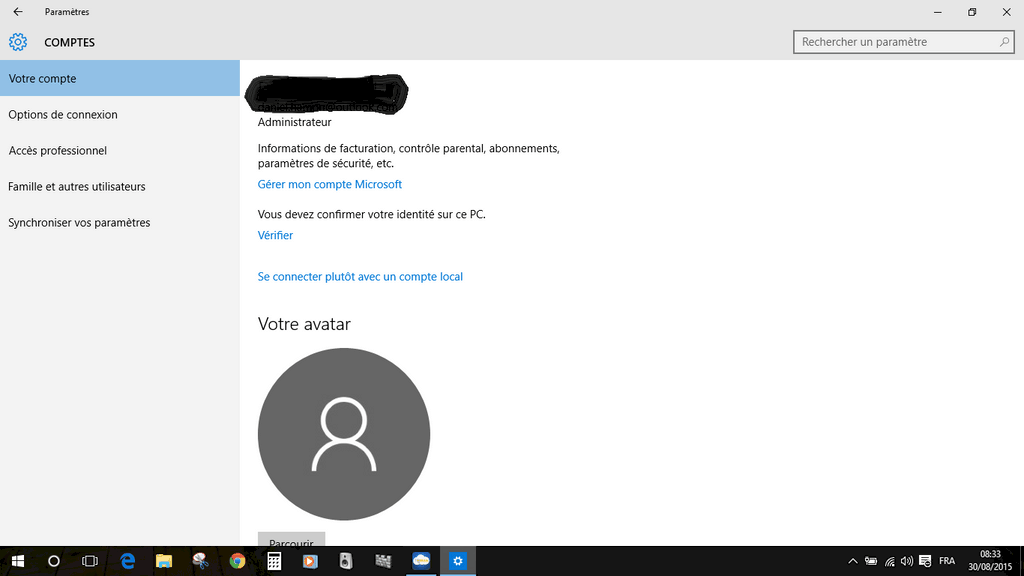Click the Task View icon
This screenshot has width=1024, height=576.
tap(90, 561)
